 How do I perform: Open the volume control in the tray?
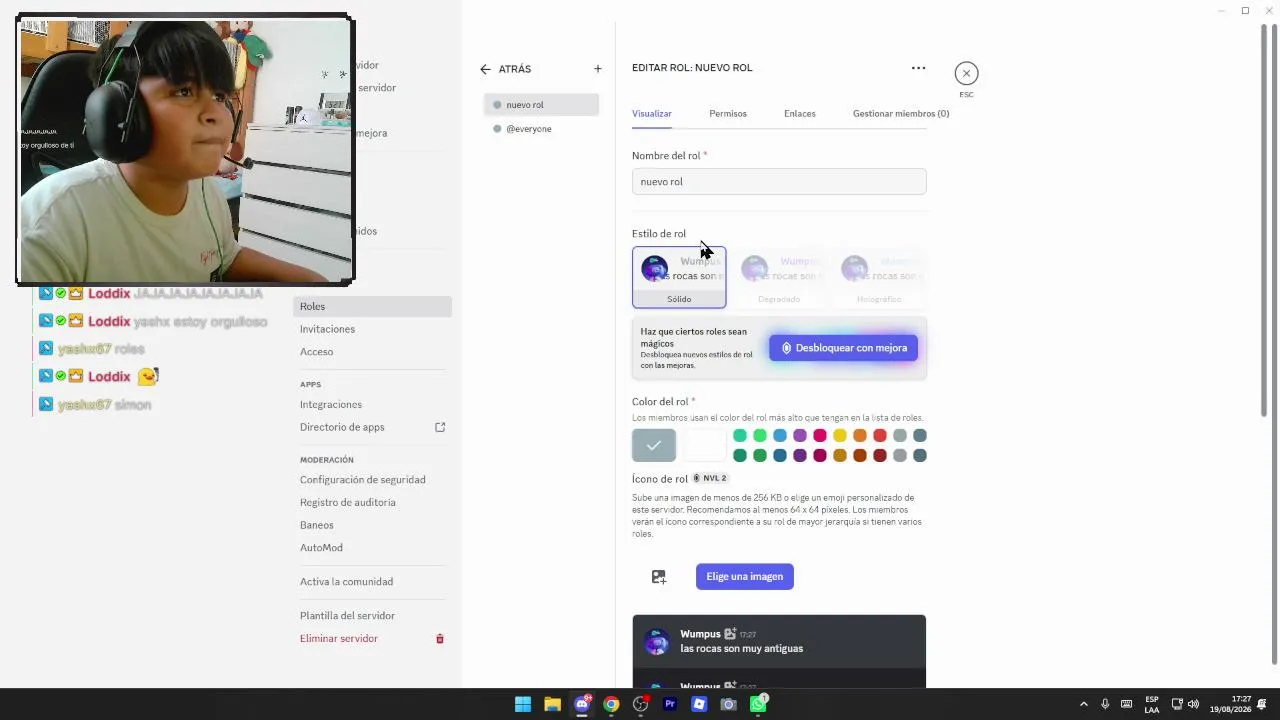(1193, 704)
